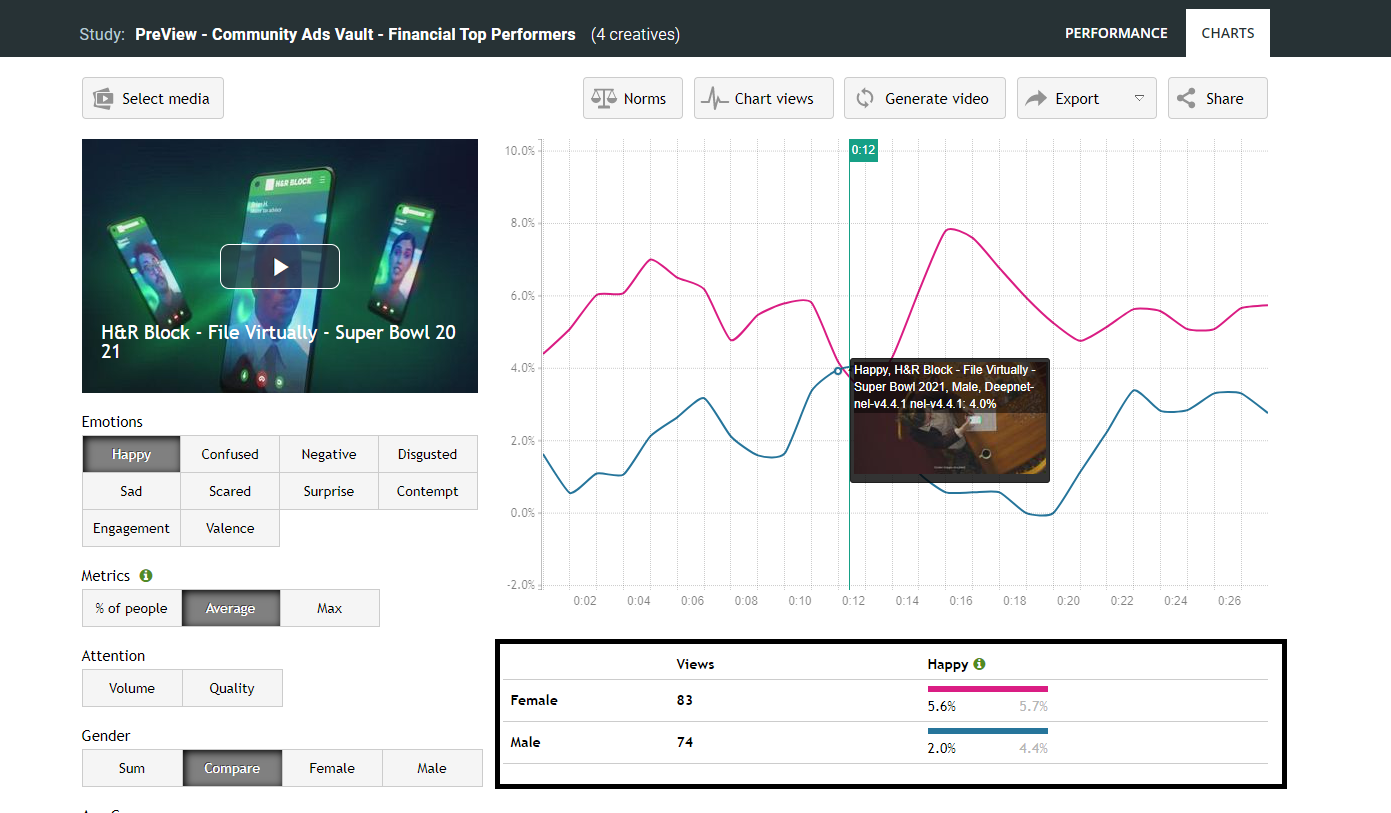Select Attention Quality

pos(232,688)
